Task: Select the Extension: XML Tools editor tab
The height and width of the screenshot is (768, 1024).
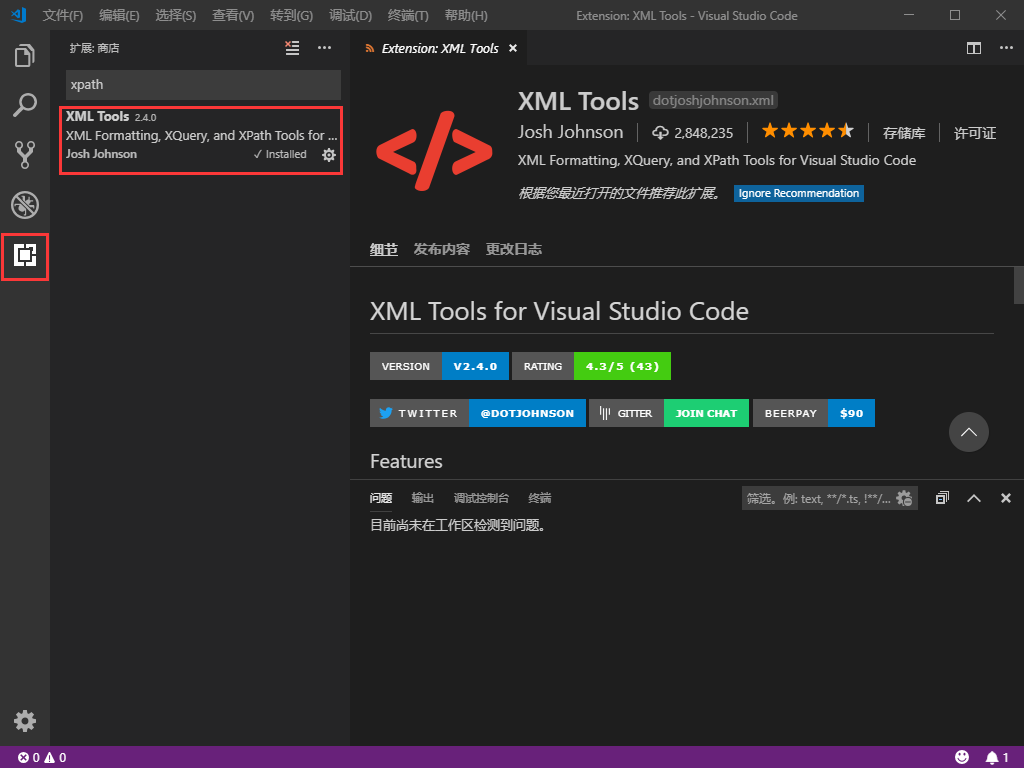Action: 440,48
